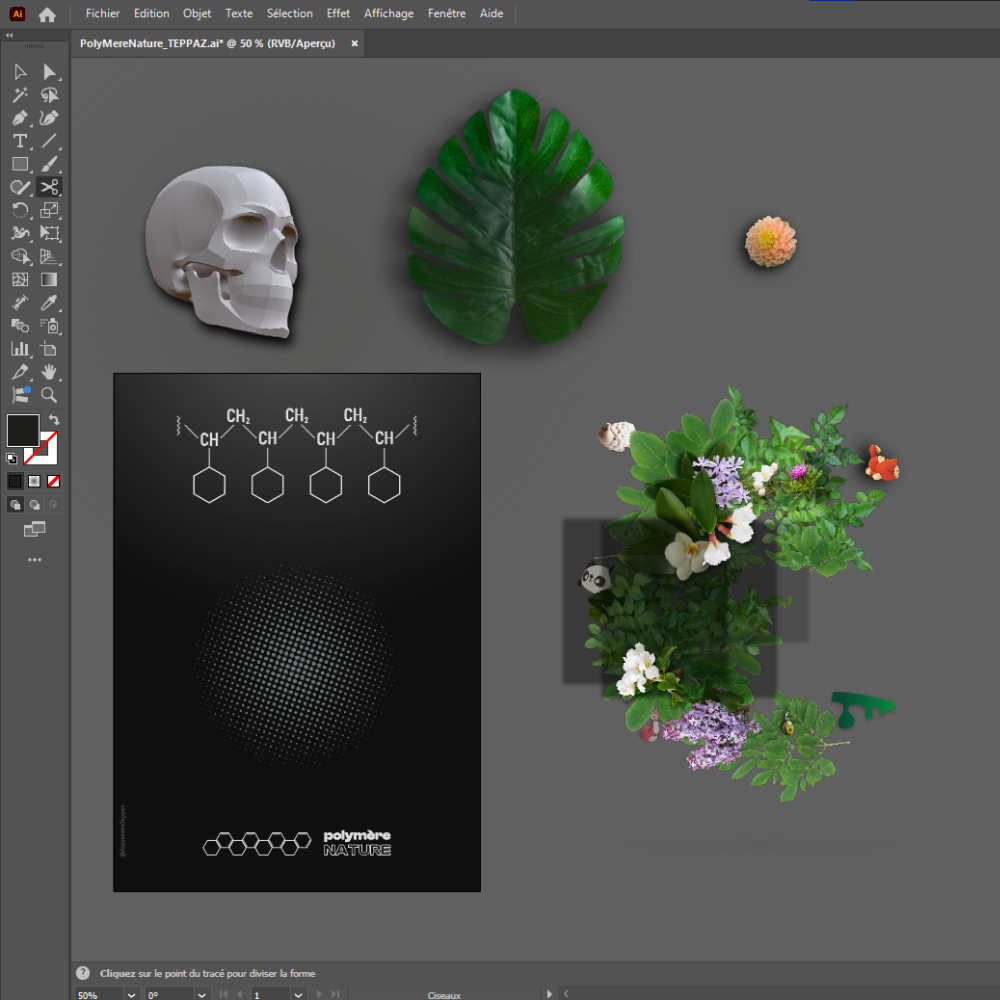Screen dimensions: 1000x1000
Task: Open the 50% zoom level dropdown
Action: (131, 994)
